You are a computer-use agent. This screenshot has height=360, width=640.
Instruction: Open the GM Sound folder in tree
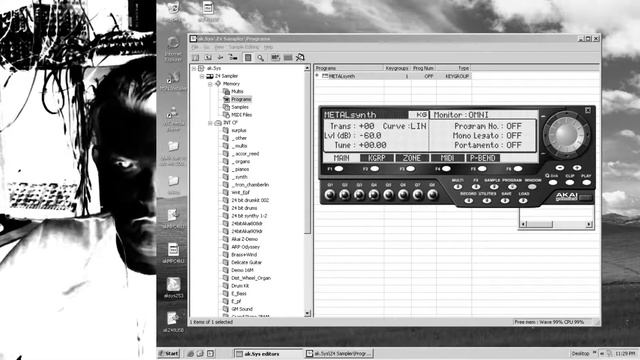click(242, 309)
